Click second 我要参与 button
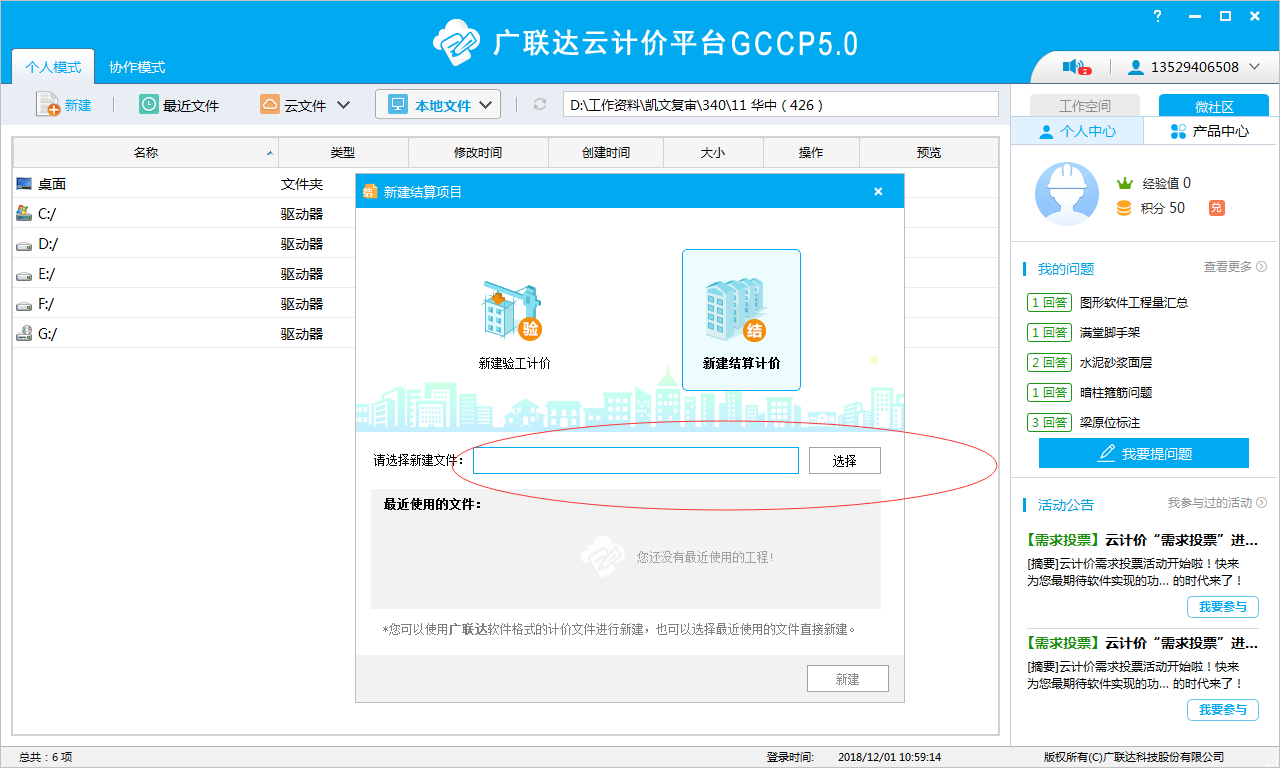Image resolution: width=1280 pixels, height=768 pixels. 1222,710
